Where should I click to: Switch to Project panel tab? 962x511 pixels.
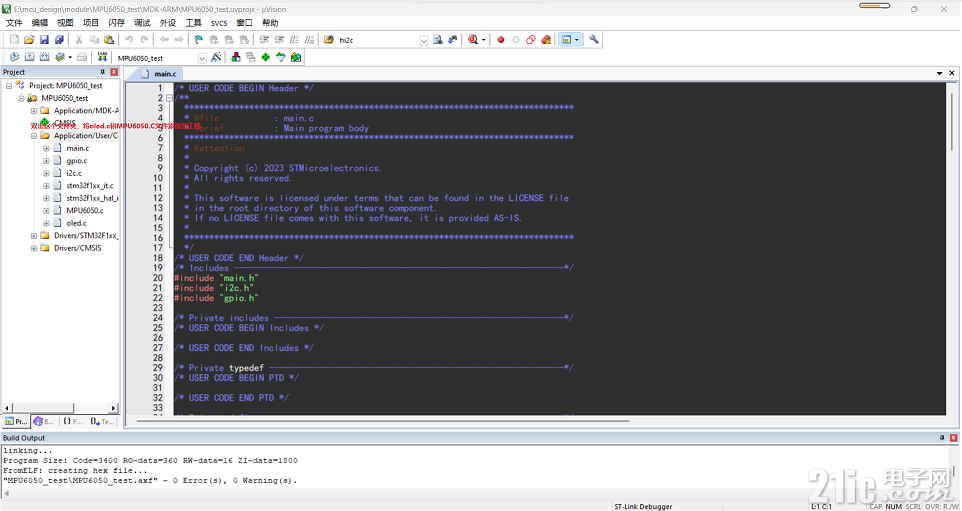(x=17, y=421)
